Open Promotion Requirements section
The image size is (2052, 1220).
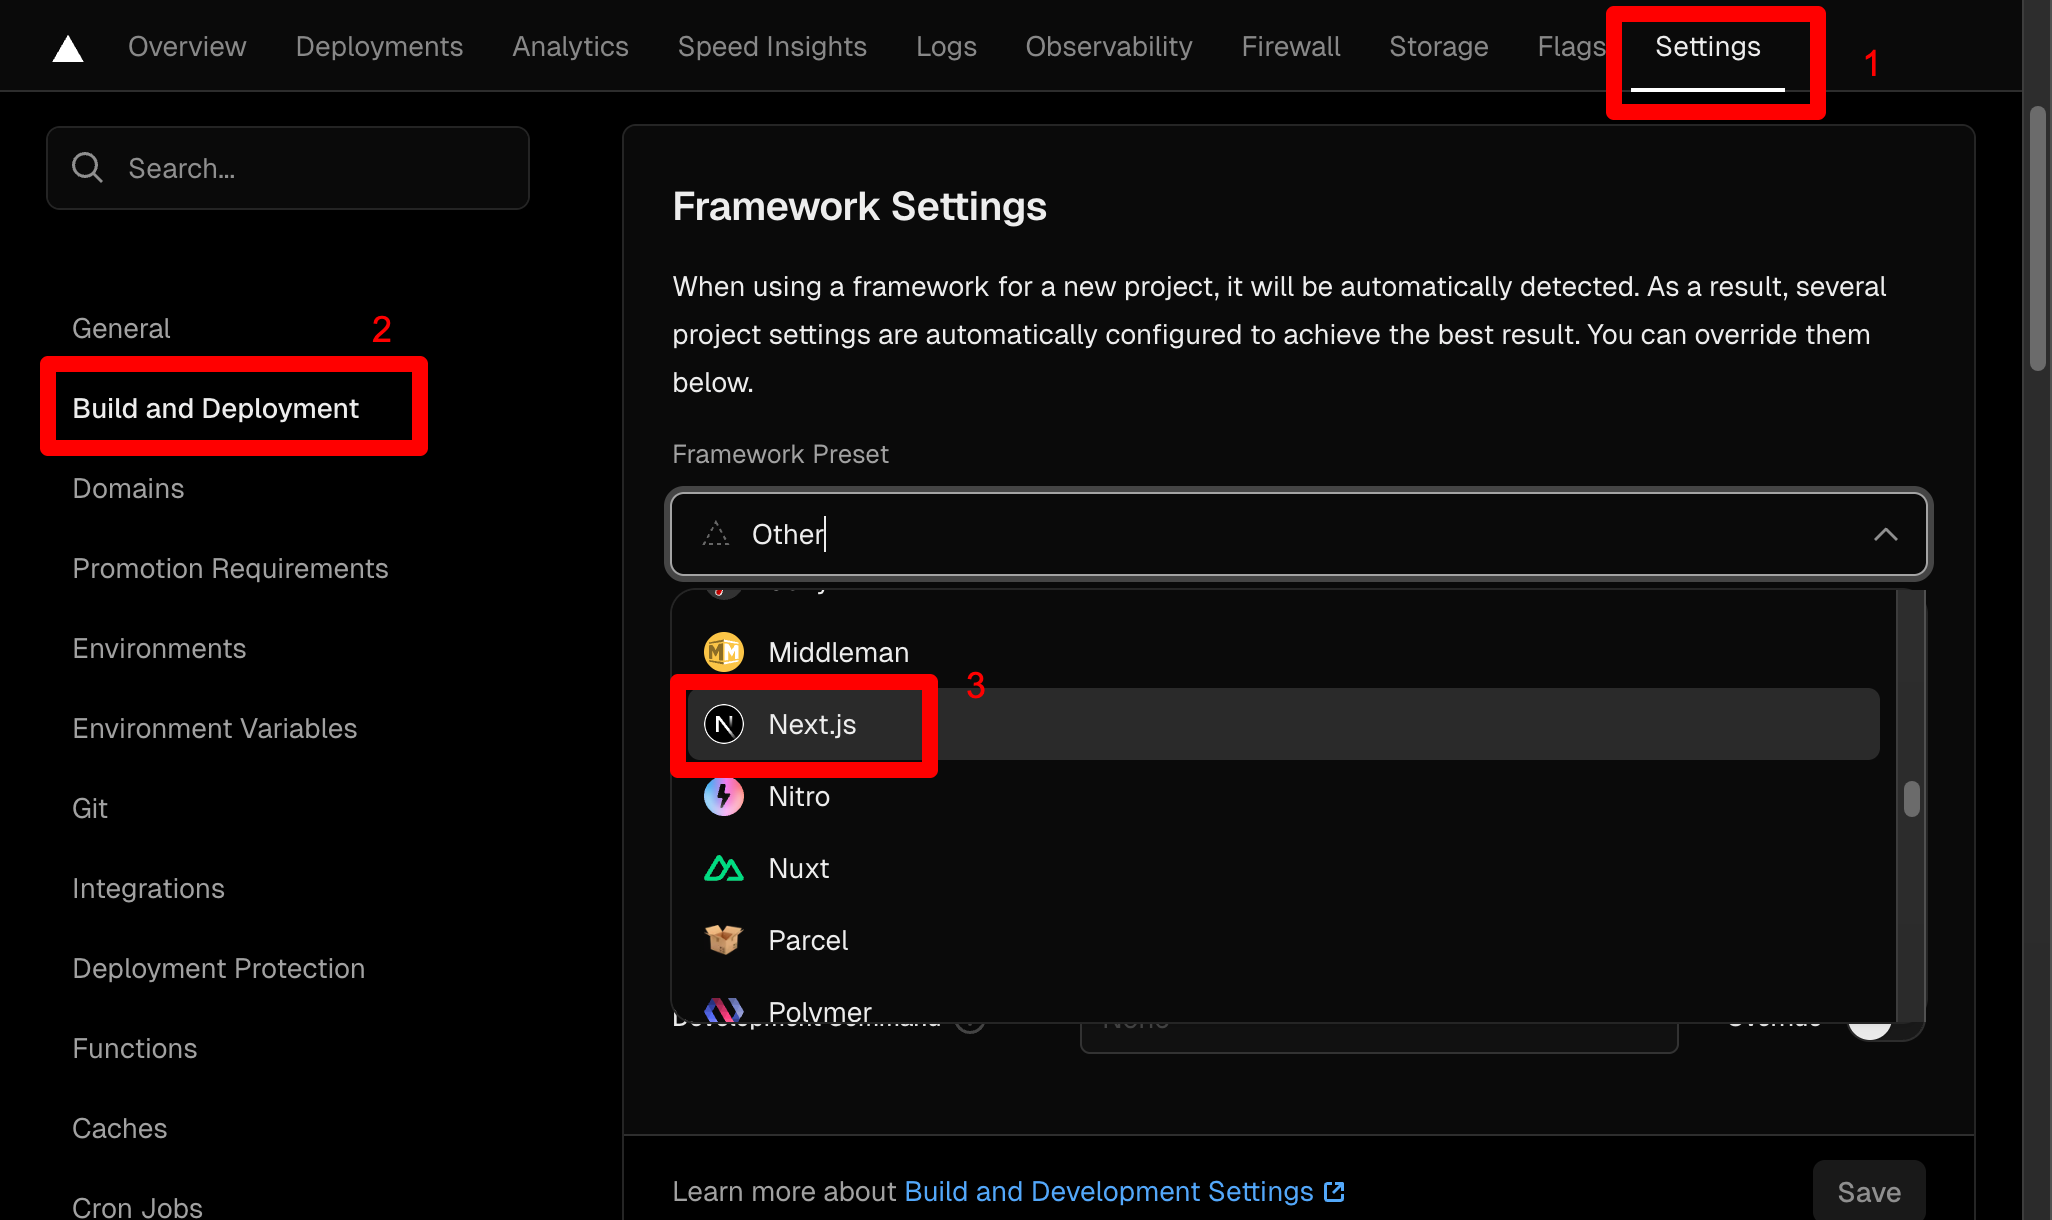click(230, 568)
